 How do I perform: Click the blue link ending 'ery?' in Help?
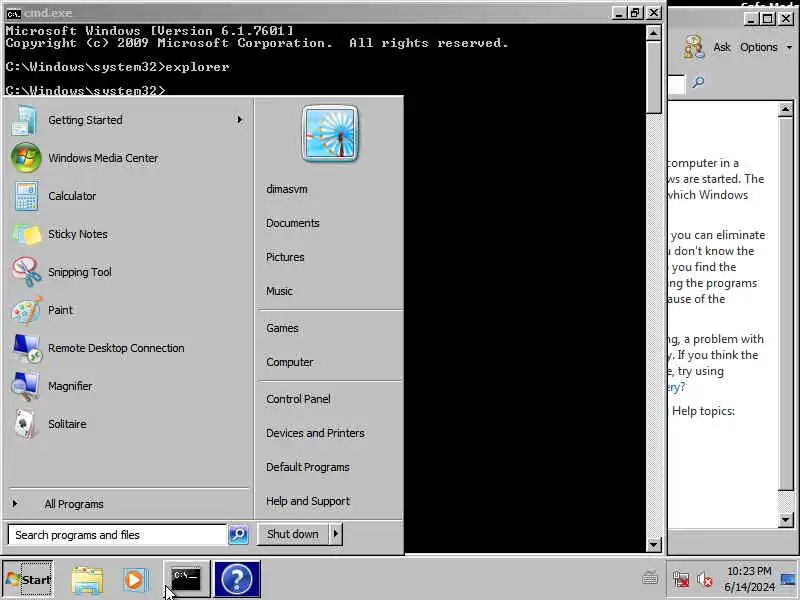click(677, 387)
